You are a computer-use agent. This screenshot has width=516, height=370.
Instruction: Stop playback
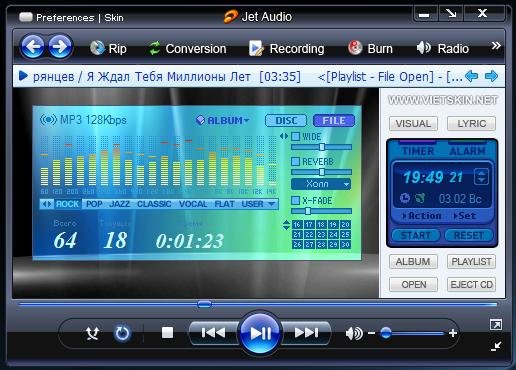pos(167,333)
